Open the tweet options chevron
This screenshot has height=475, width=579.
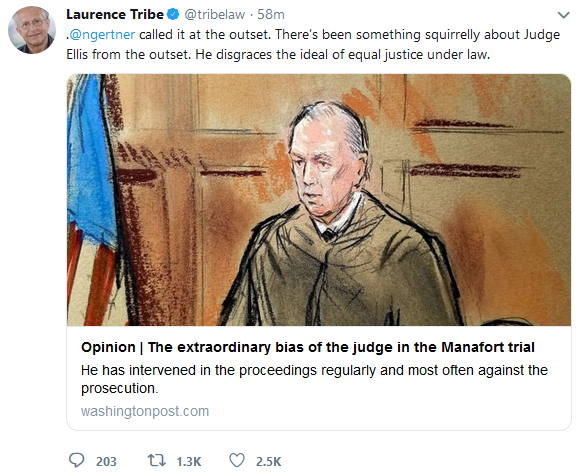(563, 15)
